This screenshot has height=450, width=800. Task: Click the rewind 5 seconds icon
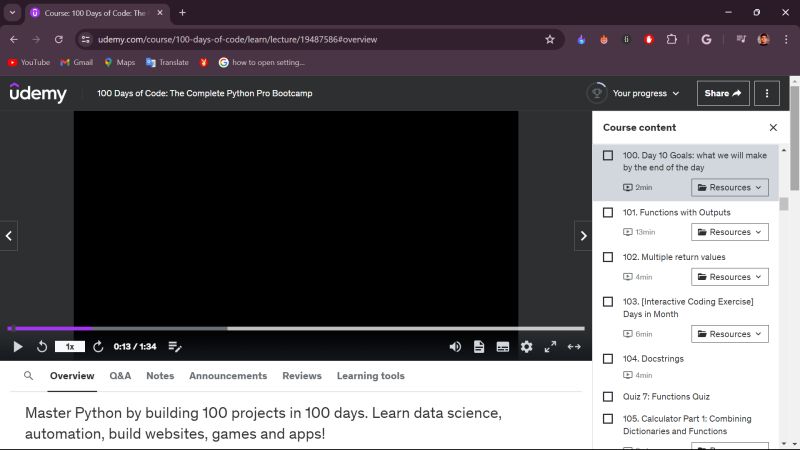[x=42, y=347]
